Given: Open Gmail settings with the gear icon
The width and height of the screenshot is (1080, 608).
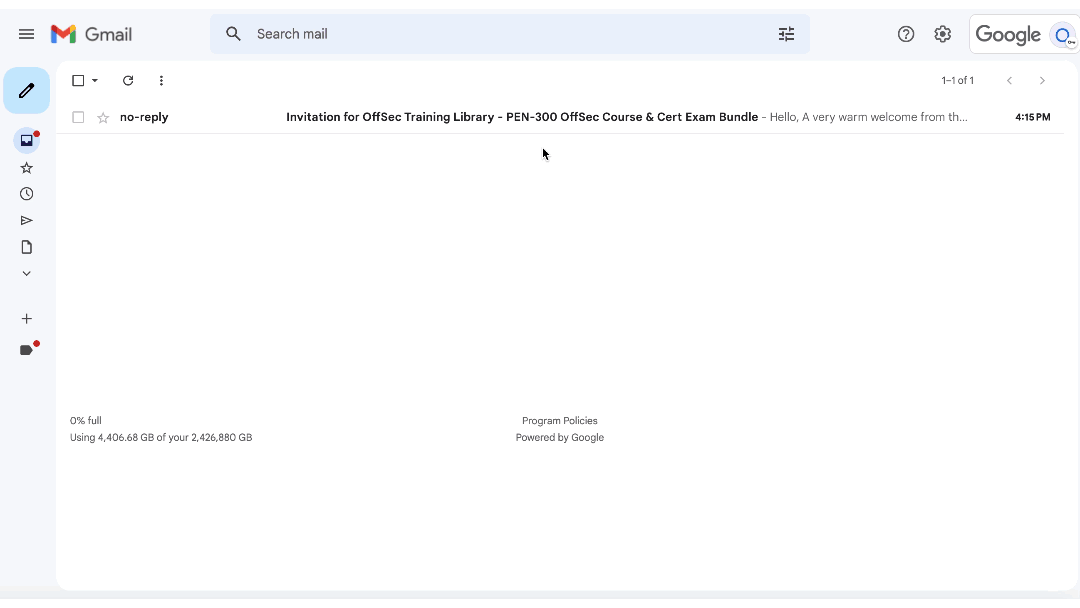Looking at the screenshot, I should coord(942,33).
